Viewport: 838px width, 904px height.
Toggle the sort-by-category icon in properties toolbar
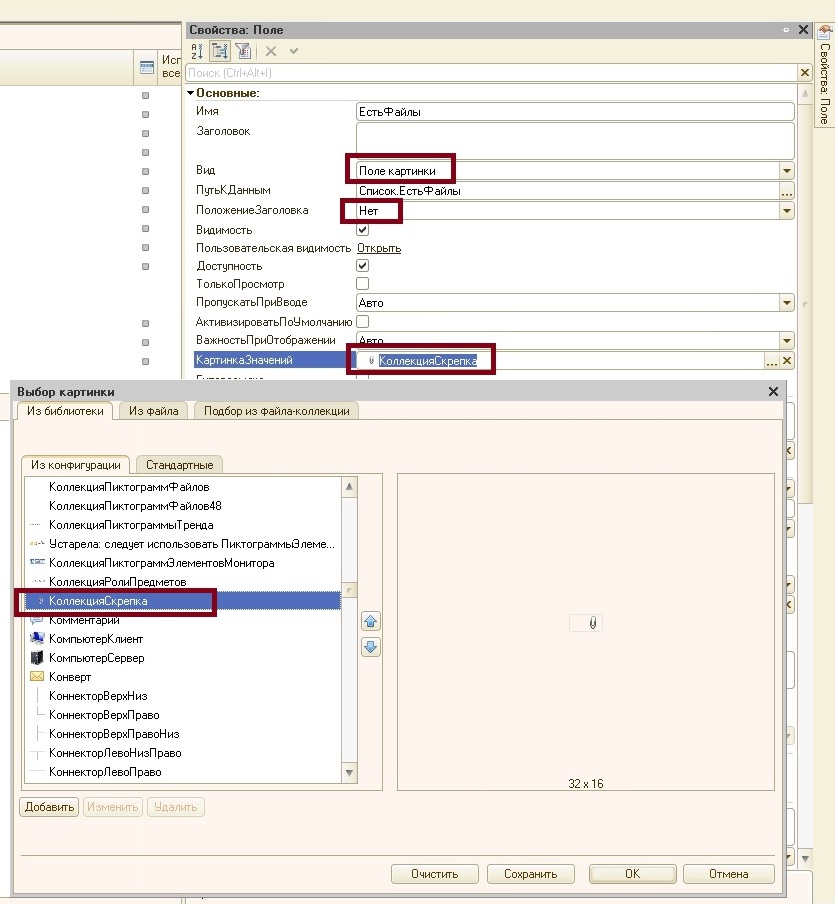tap(220, 51)
